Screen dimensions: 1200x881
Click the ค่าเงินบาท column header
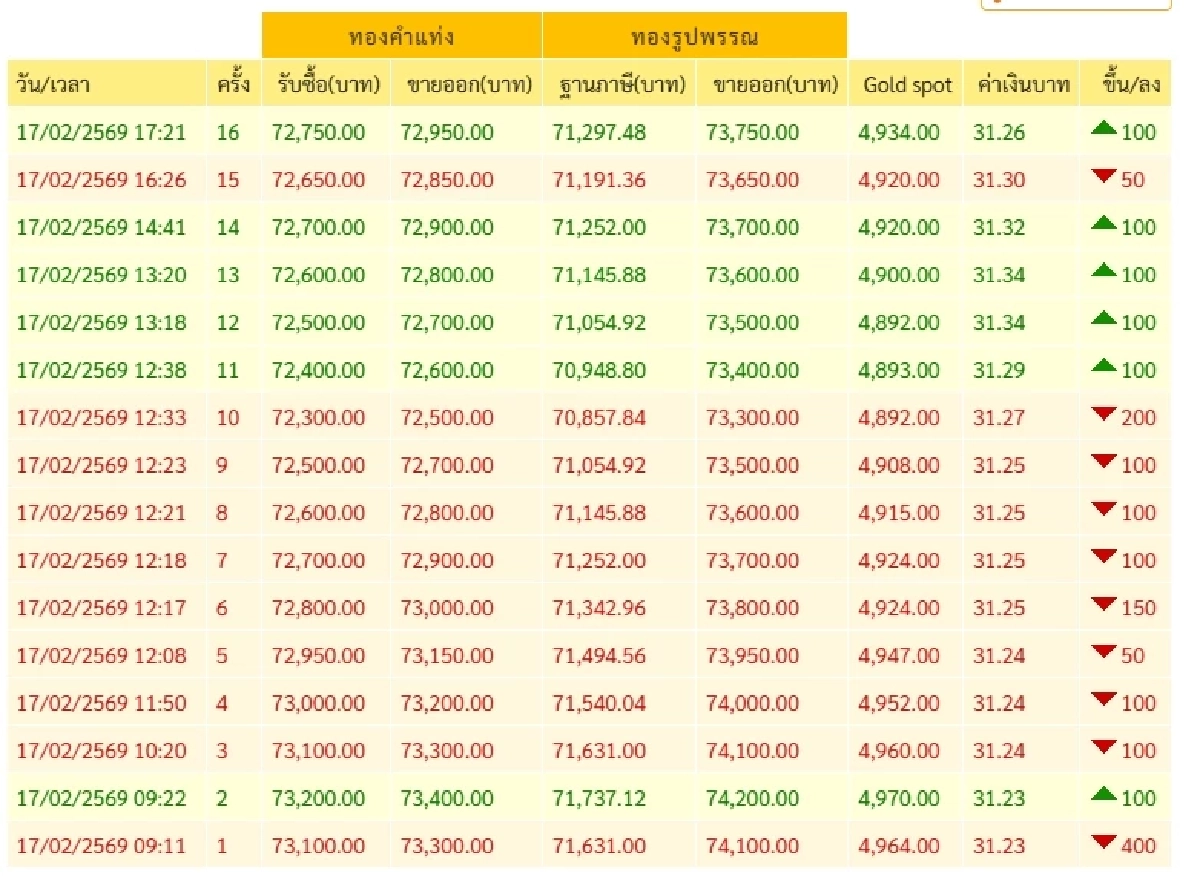tap(1022, 85)
